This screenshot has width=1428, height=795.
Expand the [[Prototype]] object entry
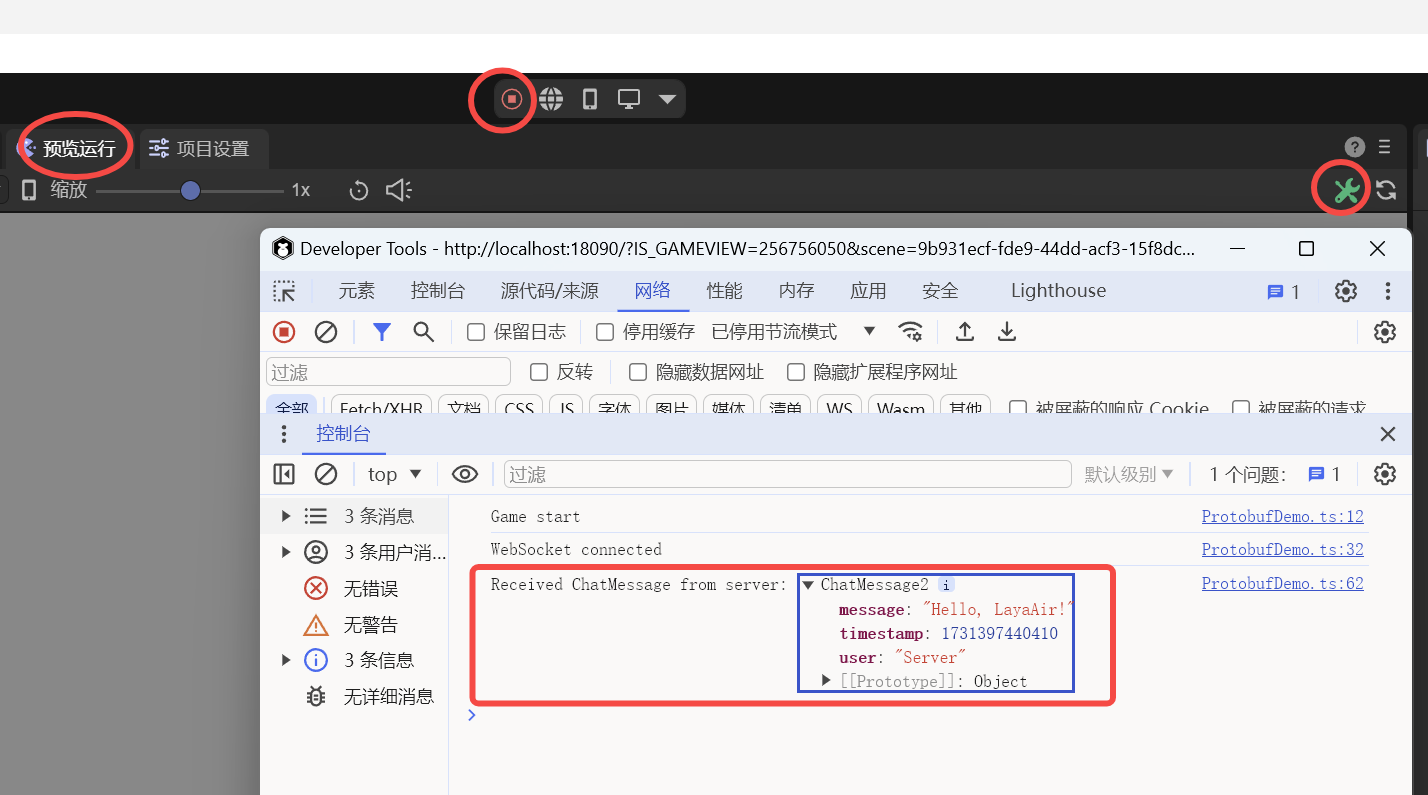827,681
